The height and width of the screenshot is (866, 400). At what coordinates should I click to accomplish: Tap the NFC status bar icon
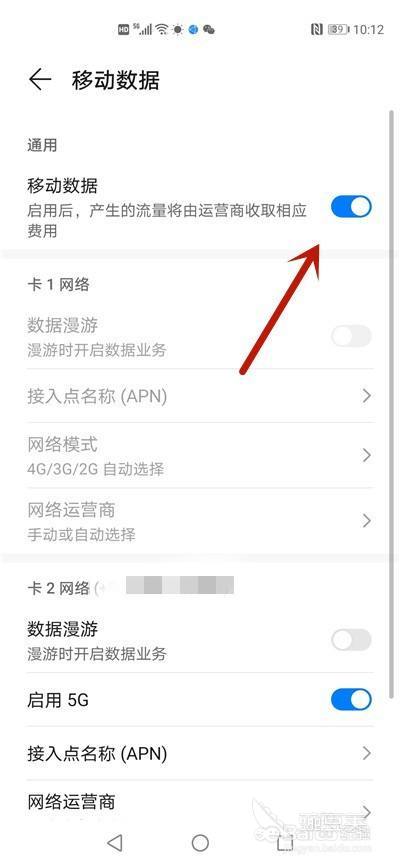316,29
